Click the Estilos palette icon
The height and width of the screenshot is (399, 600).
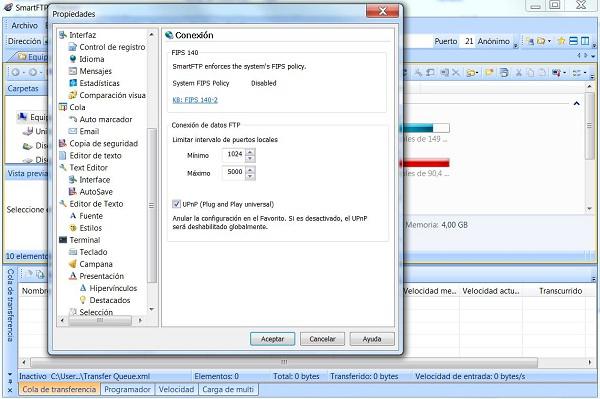73,228
